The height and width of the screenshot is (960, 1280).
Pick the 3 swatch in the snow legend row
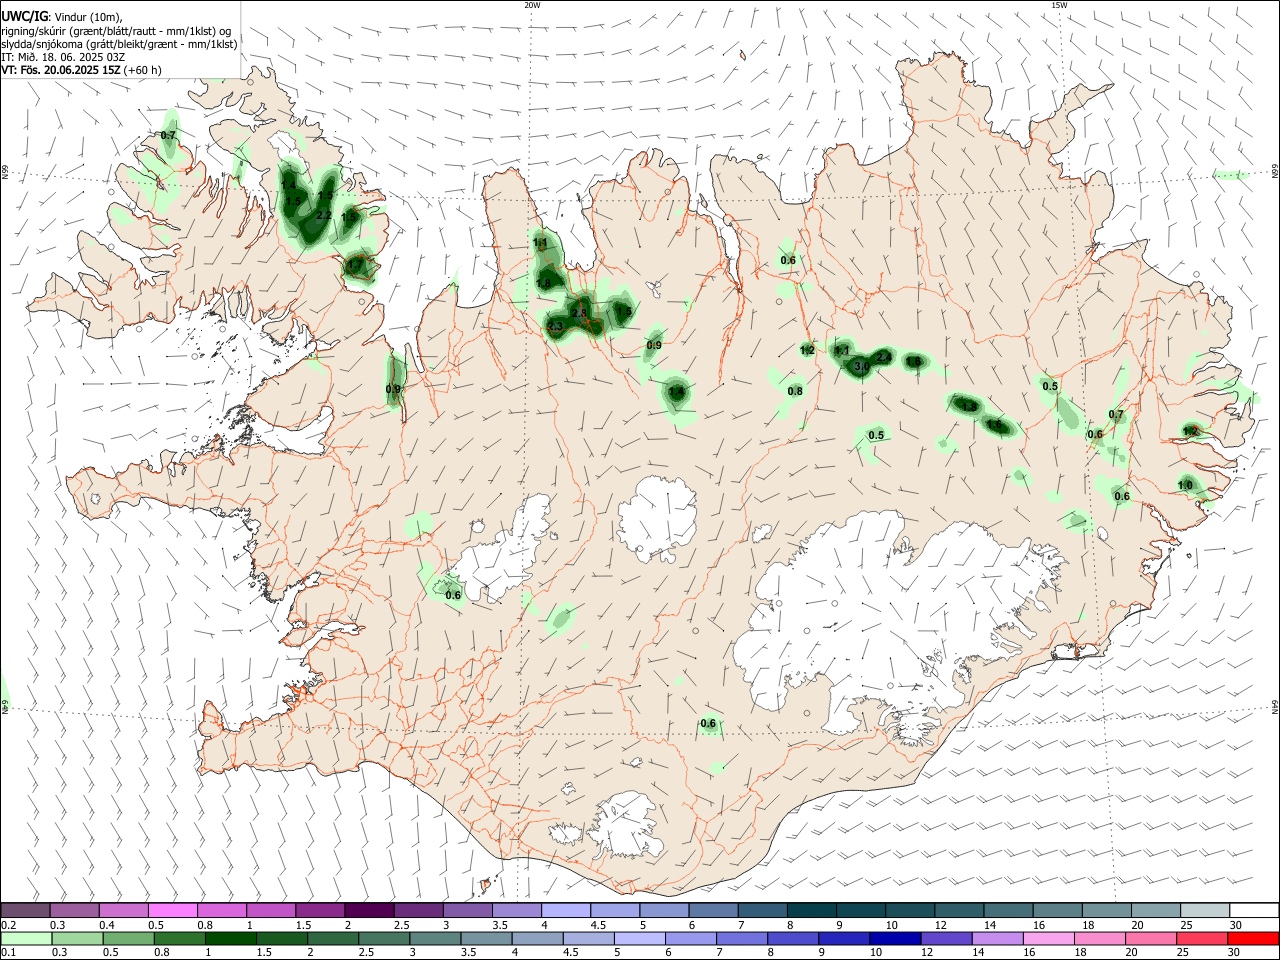[x=467, y=911]
